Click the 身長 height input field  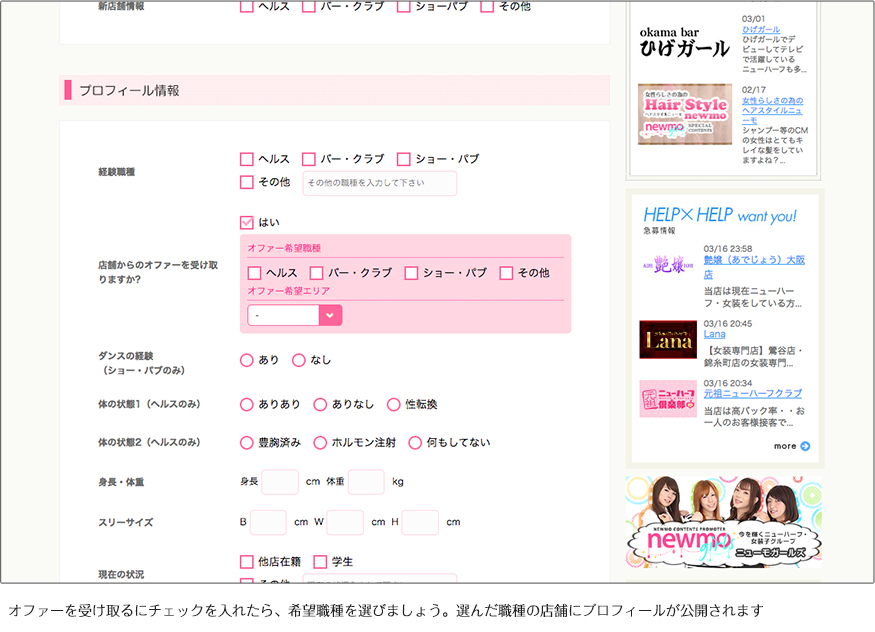[x=280, y=482]
